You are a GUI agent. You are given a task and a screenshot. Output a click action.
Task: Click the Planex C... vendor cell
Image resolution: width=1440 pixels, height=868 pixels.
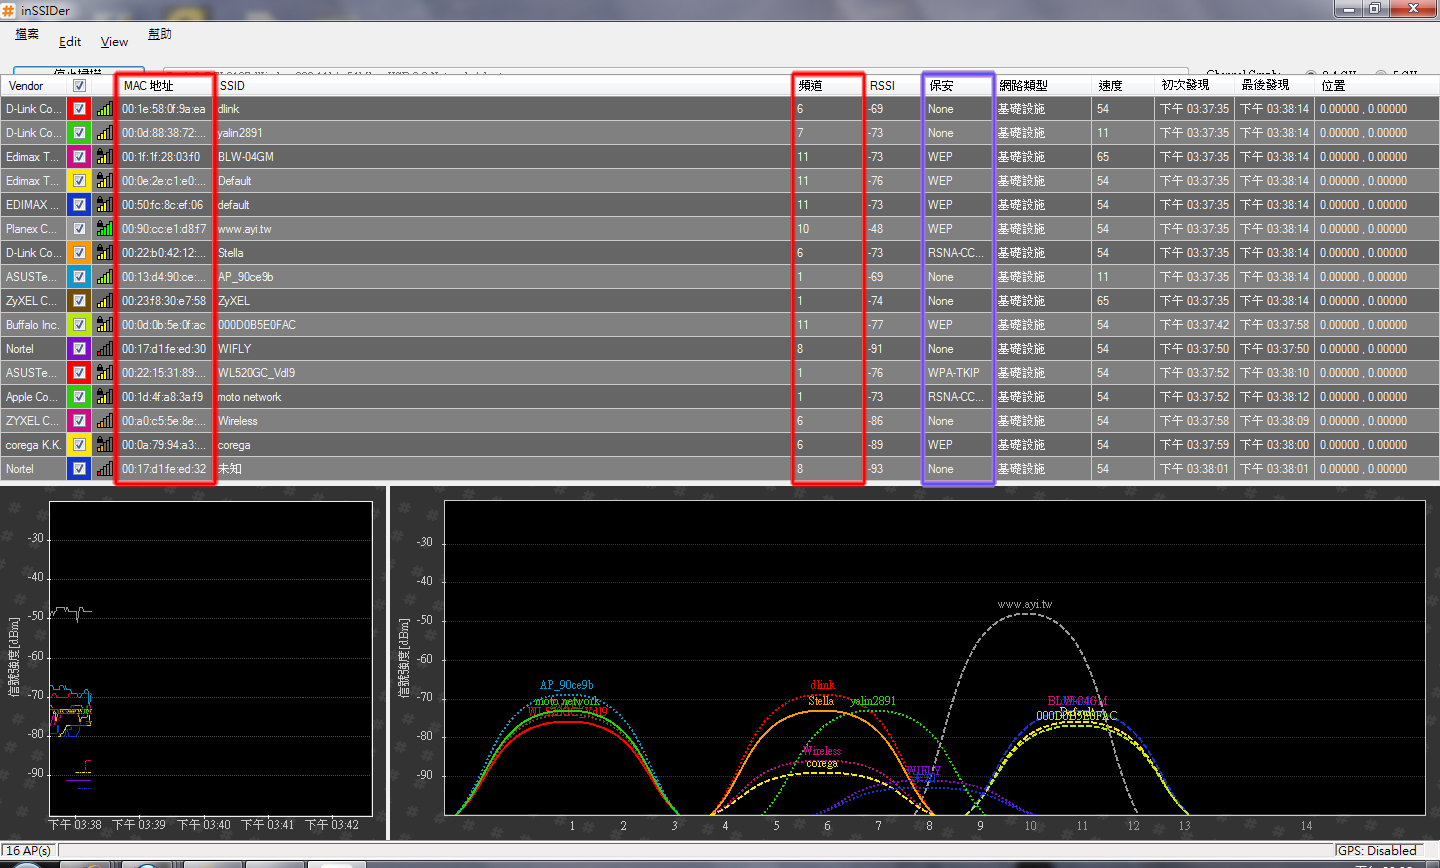[33, 229]
